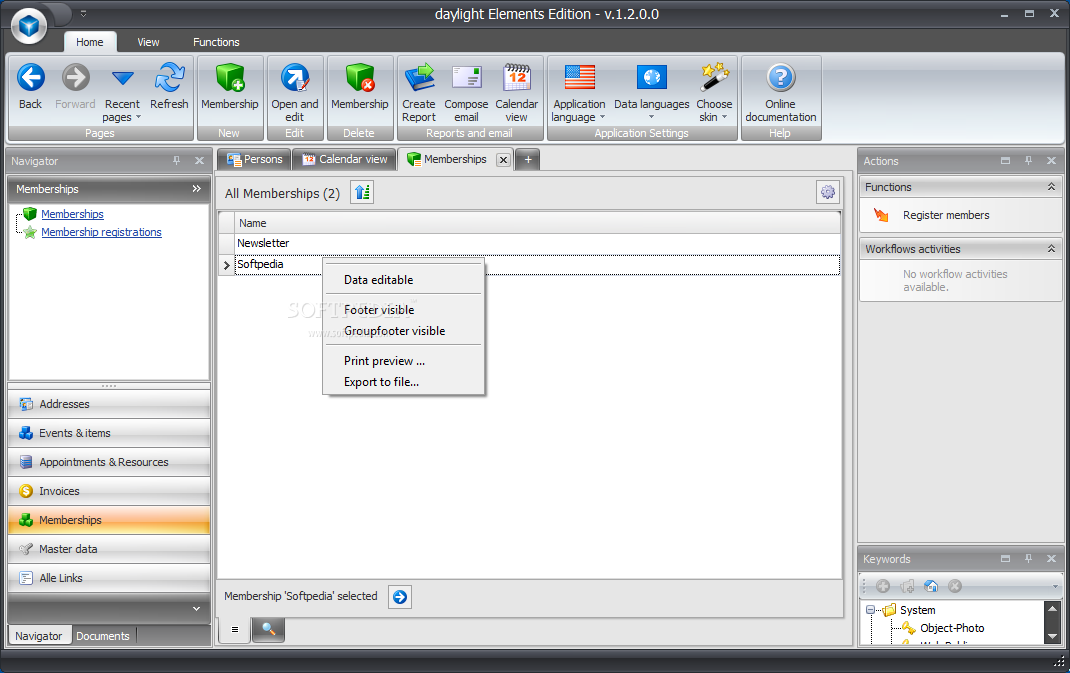Image resolution: width=1070 pixels, height=673 pixels.
Task: Click the list view button at bottom
Action: click(235, 630)
